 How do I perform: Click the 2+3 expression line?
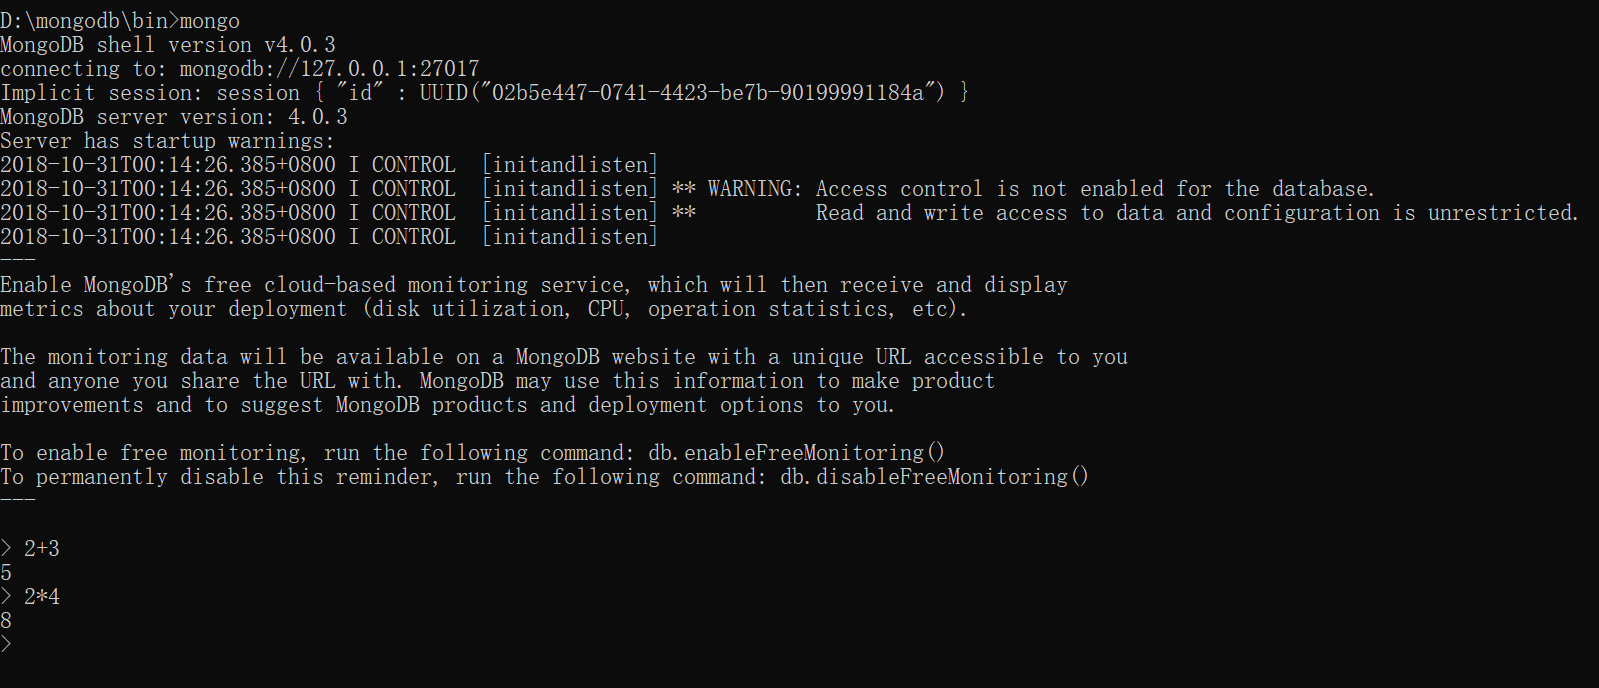click(x=41, y=549)
